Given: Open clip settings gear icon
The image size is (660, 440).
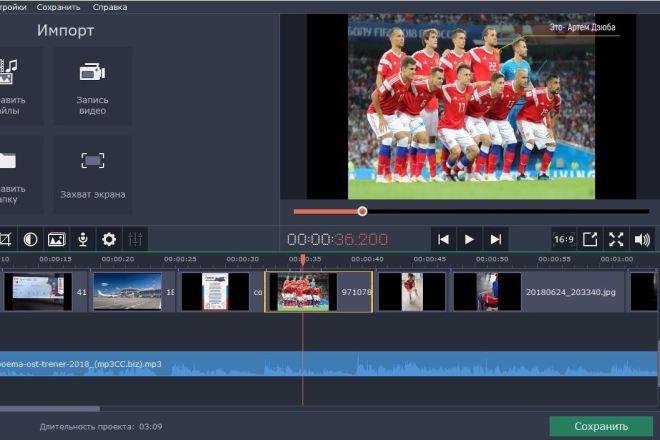Looking at the screenshot, I should [x=109, y=240].
